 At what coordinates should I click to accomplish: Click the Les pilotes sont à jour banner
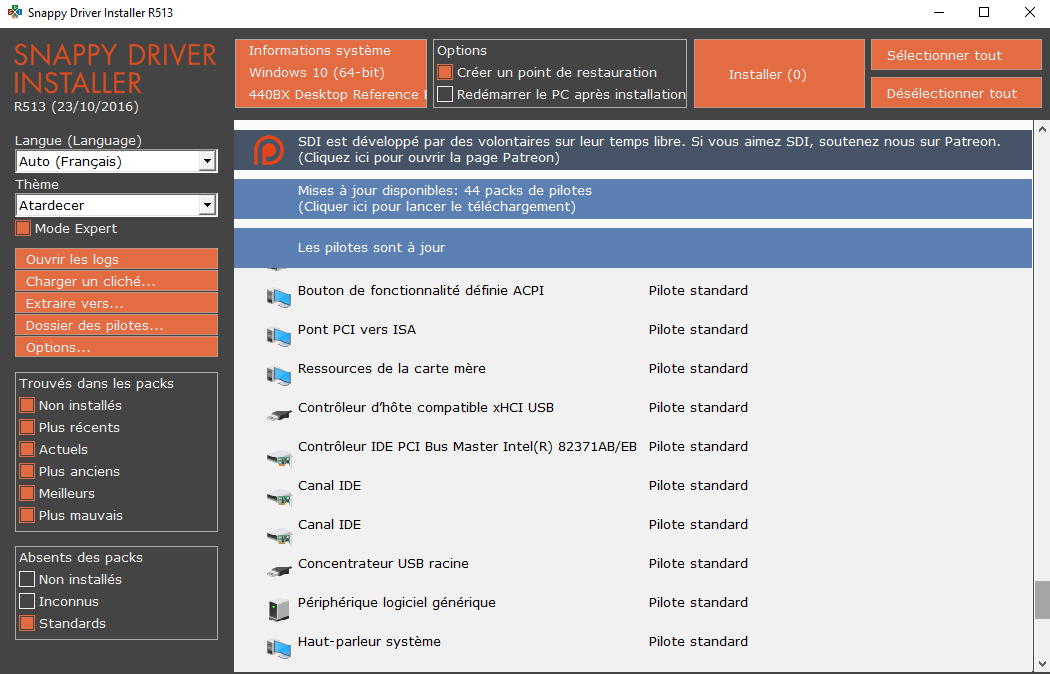pyautogui.click(x=633, y=248)
